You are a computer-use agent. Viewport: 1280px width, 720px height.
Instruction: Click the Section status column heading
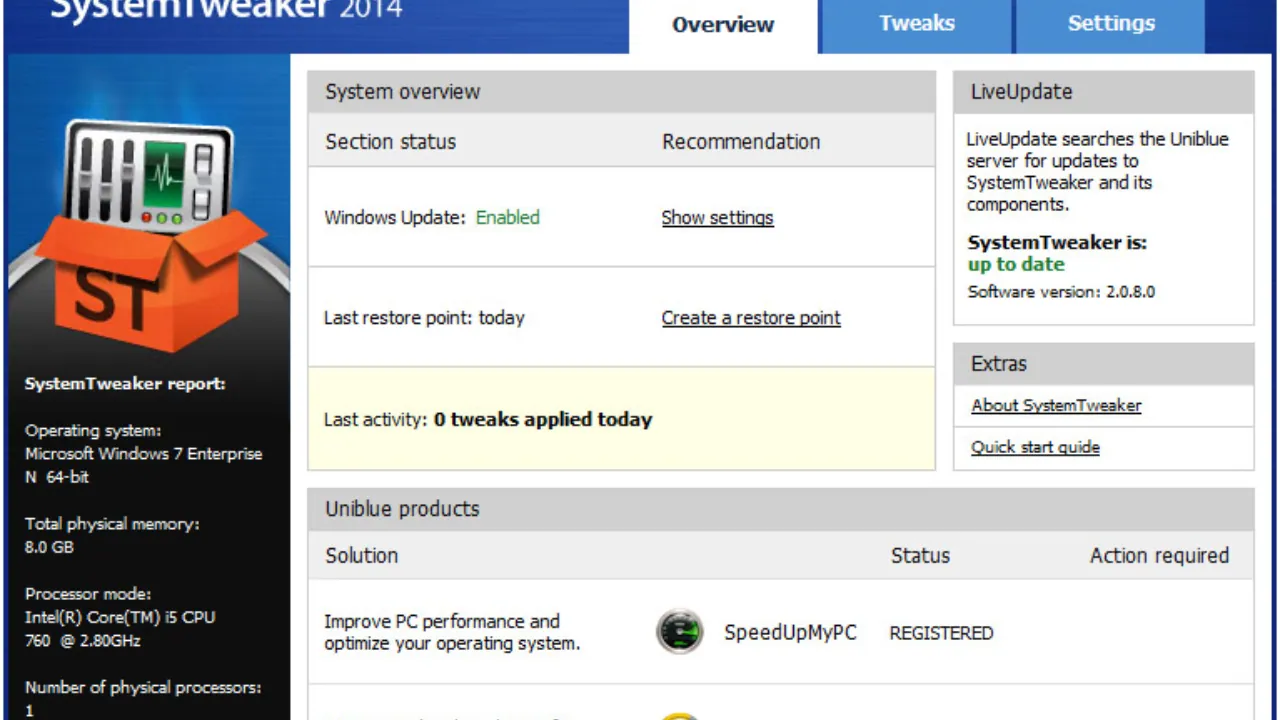coord(390,142)
